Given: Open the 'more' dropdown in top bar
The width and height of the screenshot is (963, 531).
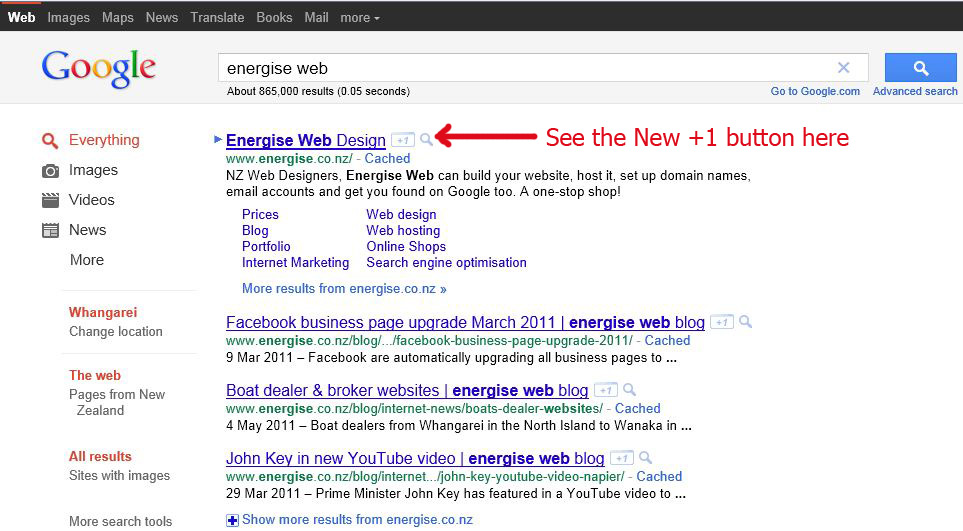Looking at the screenshot, I should click(x=359, y=17).
